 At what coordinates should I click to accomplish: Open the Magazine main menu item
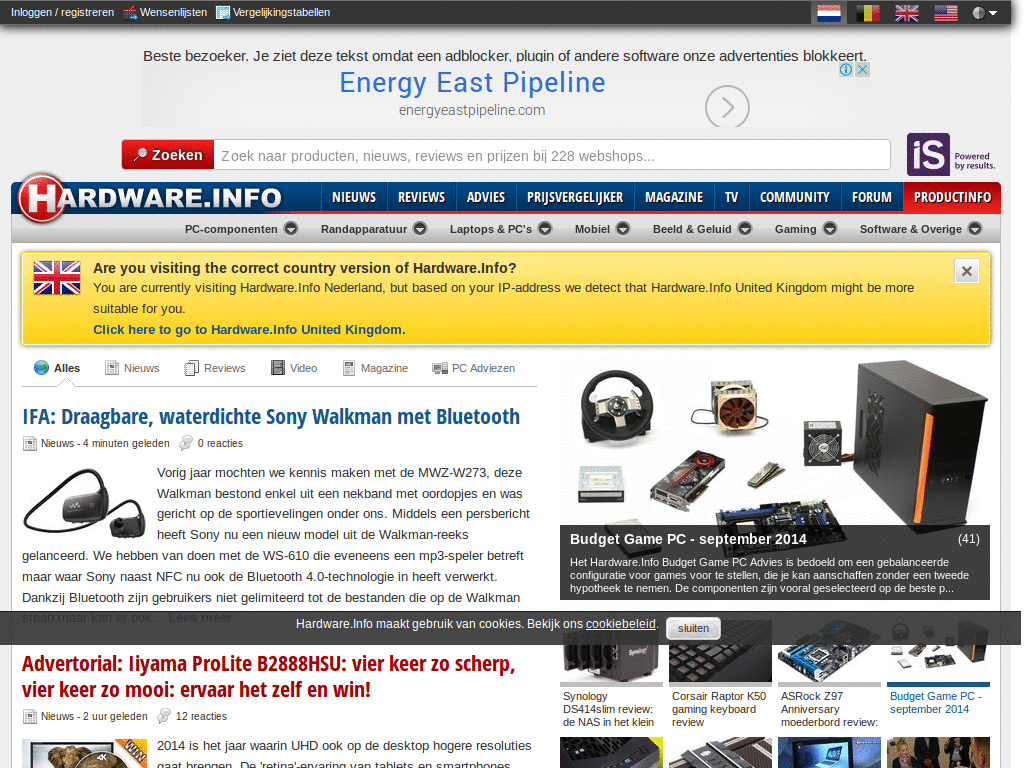(674, 197)
